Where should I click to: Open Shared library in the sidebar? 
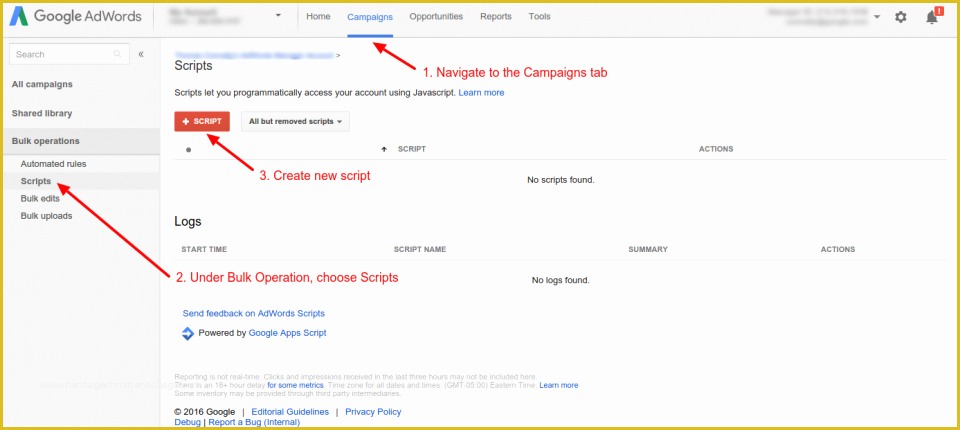point(42,113)
